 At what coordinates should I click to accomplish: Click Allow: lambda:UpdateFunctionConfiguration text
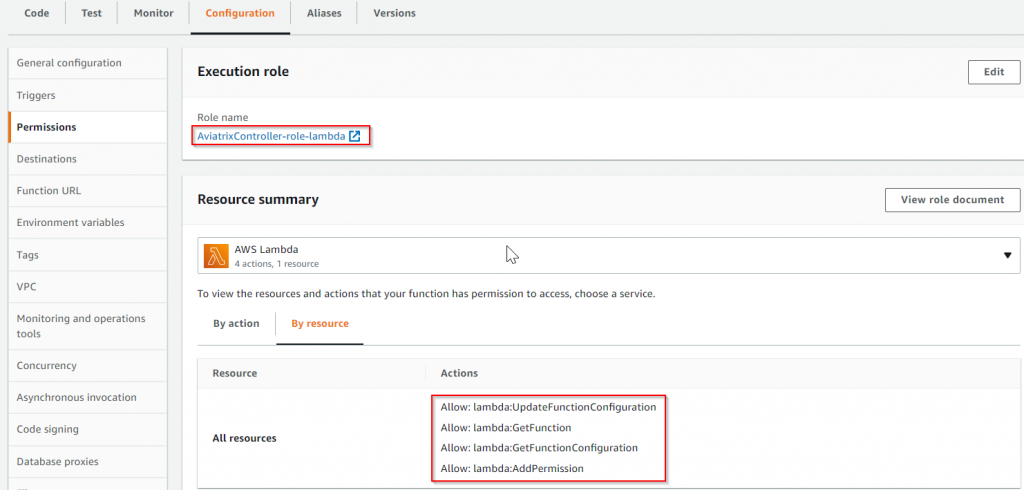pyautogui.click(x=548, y=407)
